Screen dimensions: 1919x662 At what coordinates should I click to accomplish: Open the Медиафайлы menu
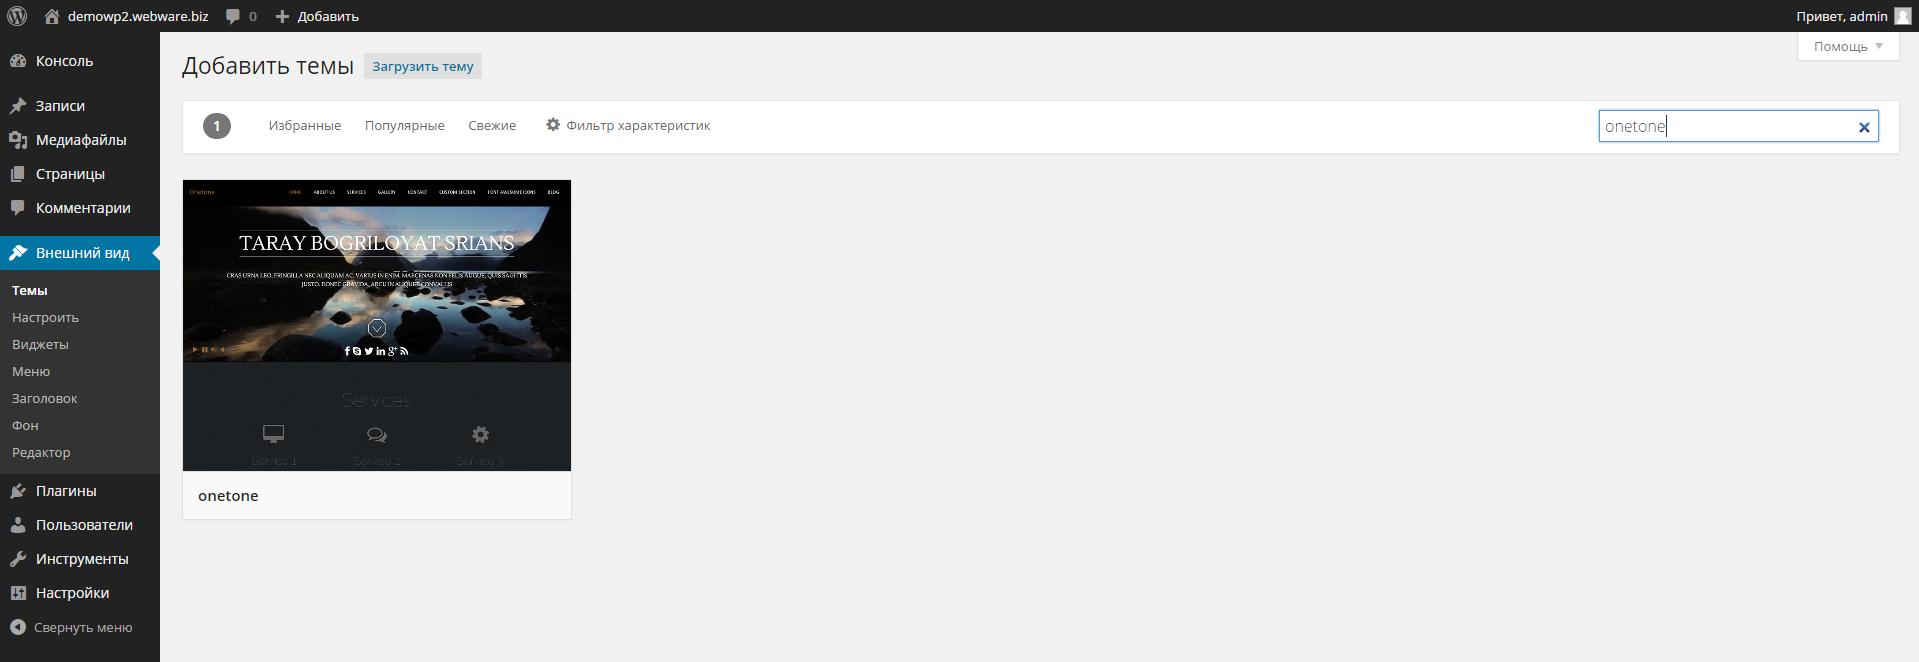click(x=81, y=140)
